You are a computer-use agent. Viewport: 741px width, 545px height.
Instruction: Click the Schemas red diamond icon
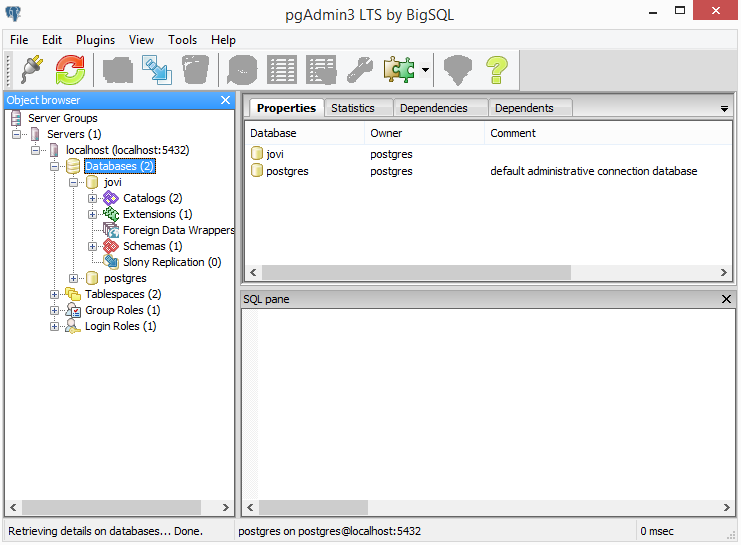coord(110,246)
